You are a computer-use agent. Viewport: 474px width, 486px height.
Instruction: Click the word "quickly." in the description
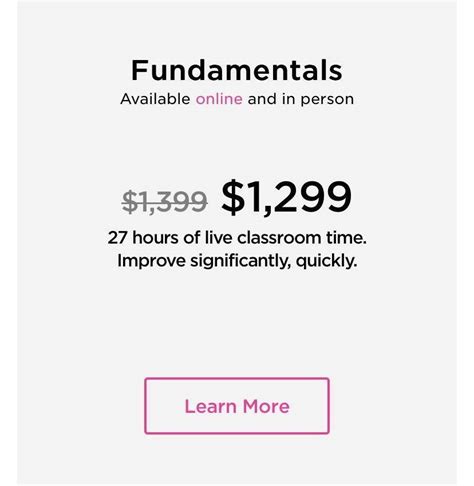point(326,261)
